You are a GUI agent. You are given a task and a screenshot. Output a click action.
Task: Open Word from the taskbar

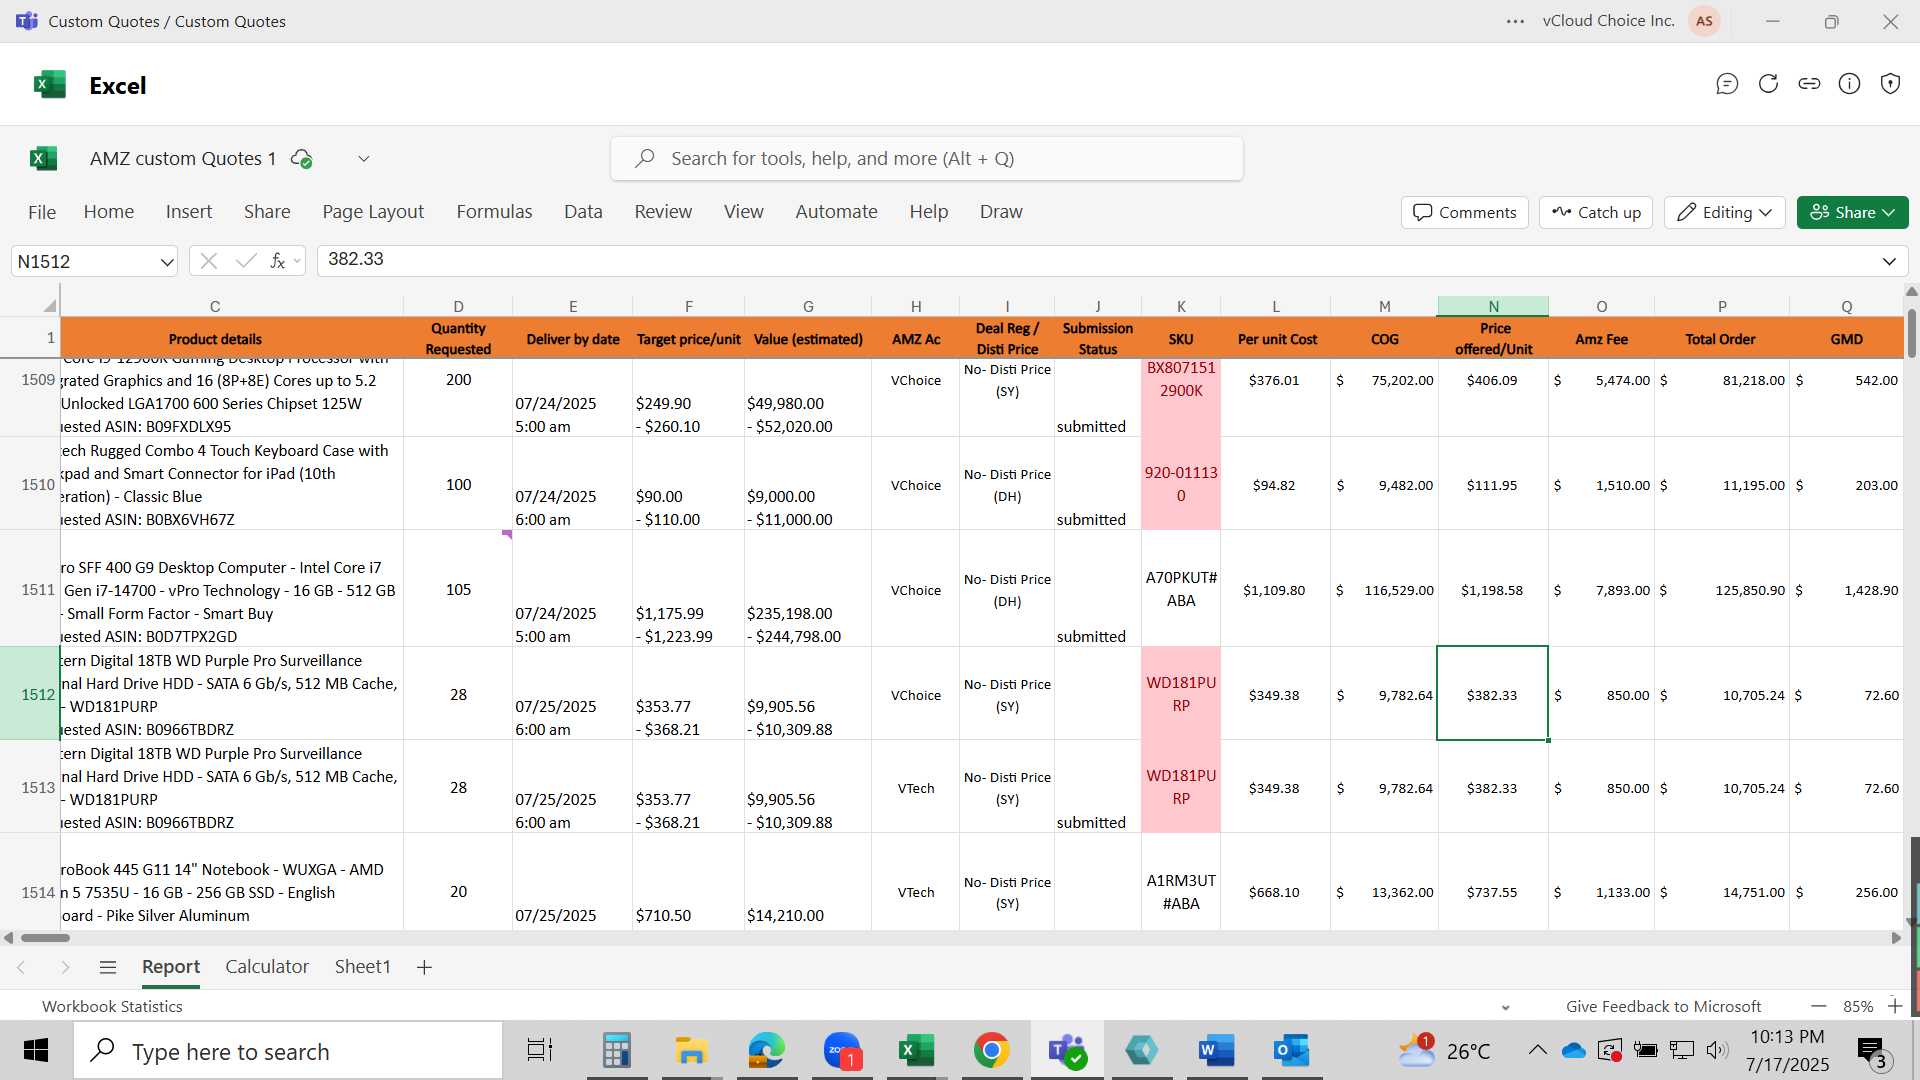1216,1051
